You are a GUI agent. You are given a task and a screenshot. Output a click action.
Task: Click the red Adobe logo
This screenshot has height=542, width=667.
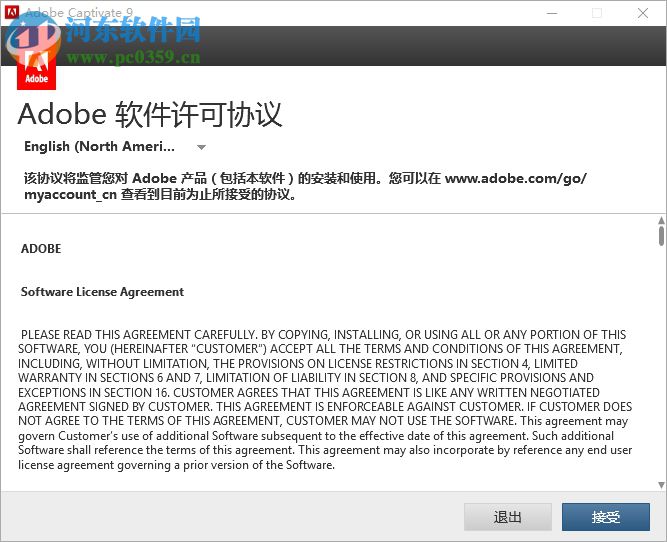[x=37, y=68]
